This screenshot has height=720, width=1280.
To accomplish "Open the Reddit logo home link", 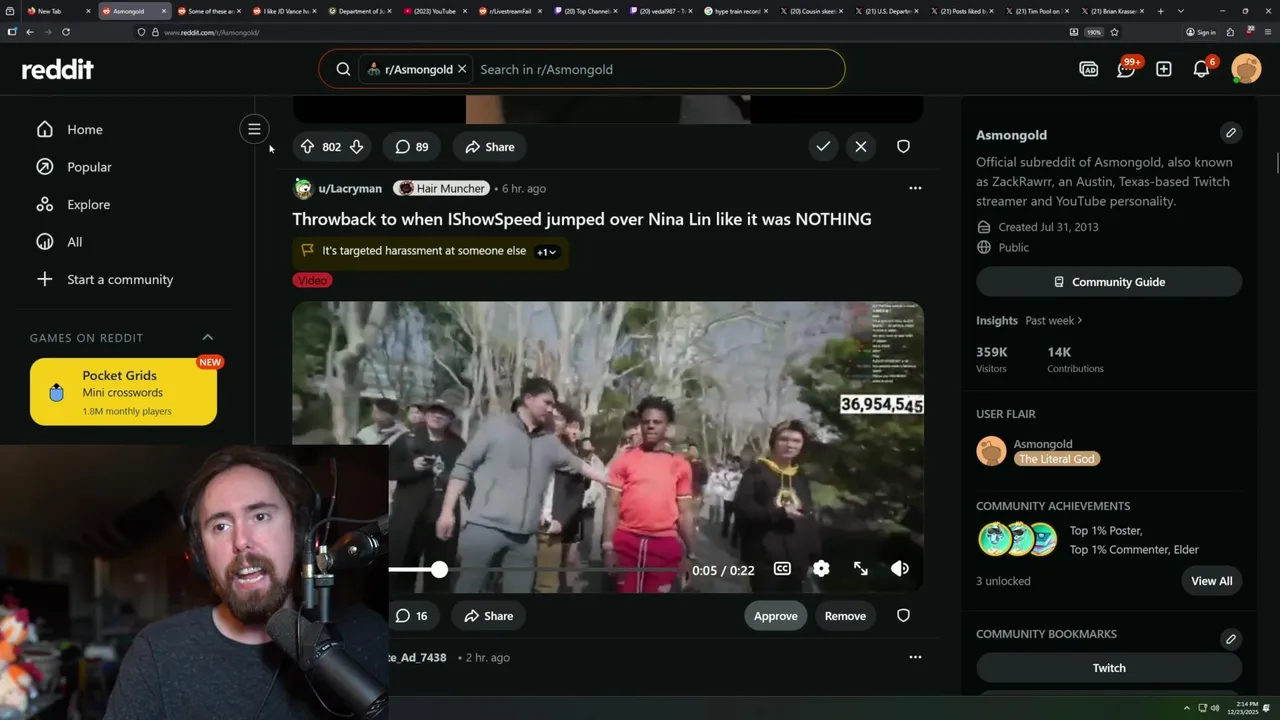I will coord(58,69).
